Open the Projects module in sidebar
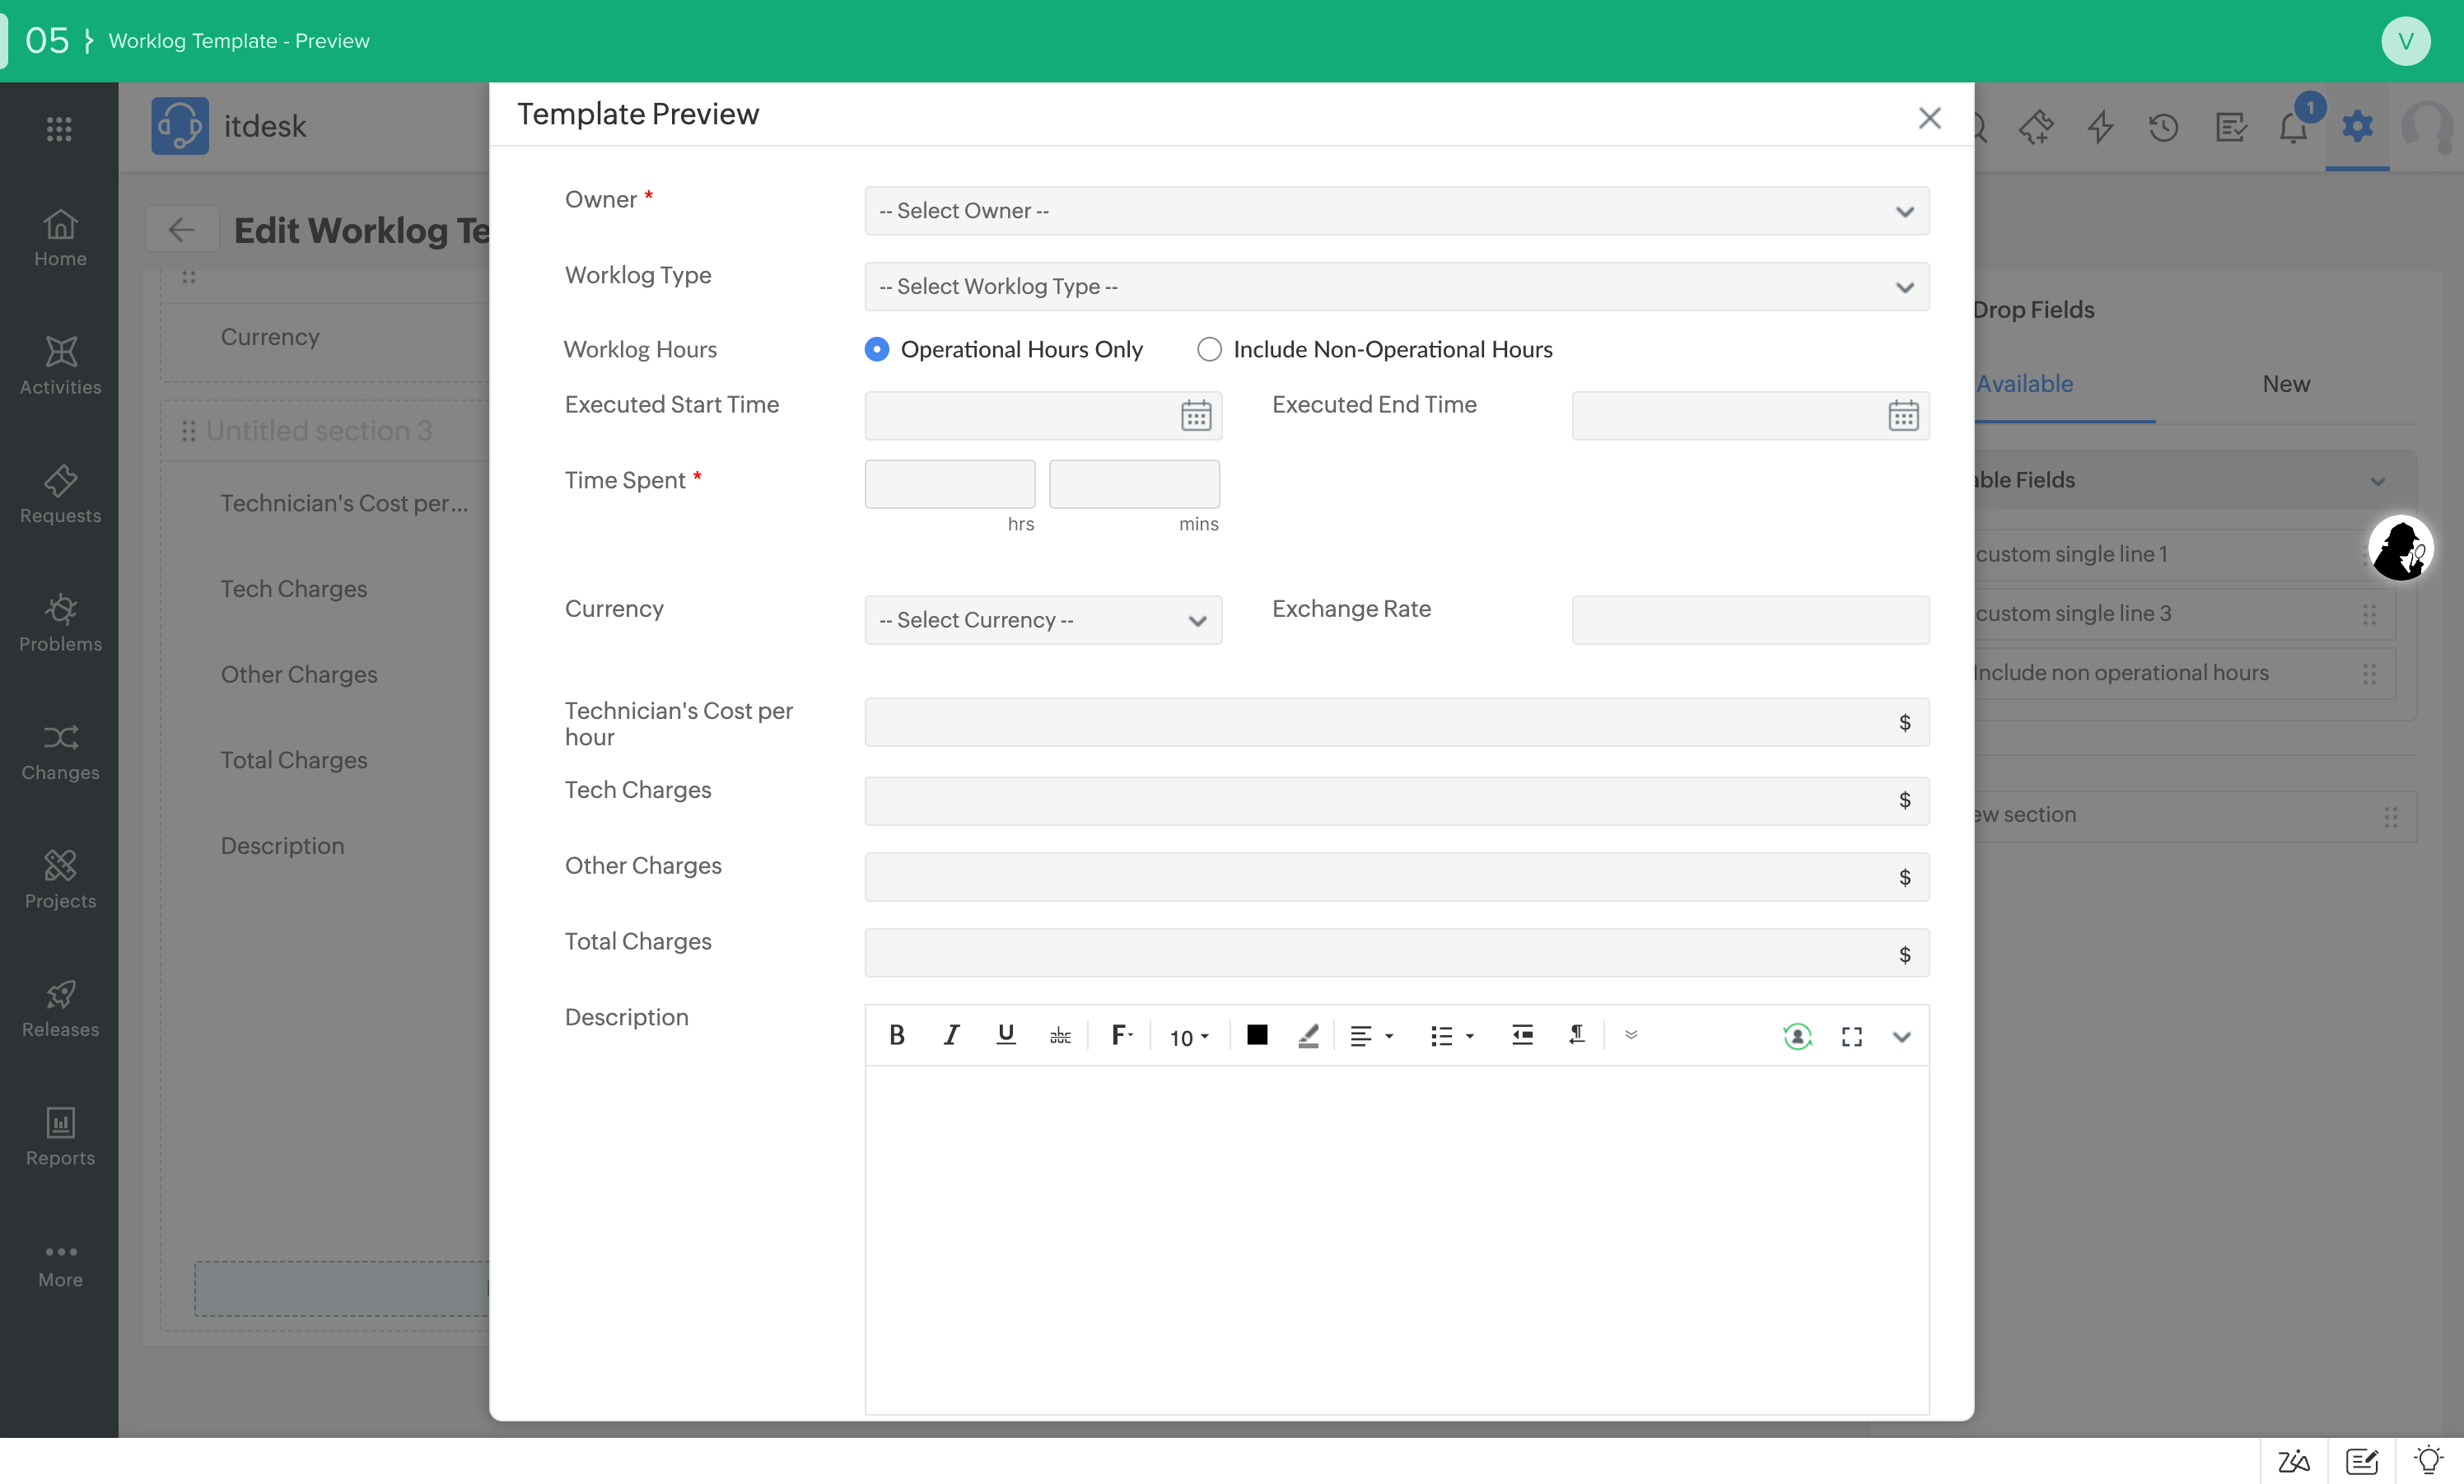Image resolution: width=2464 pixels, height=1484 pixels. coord(60,880)
